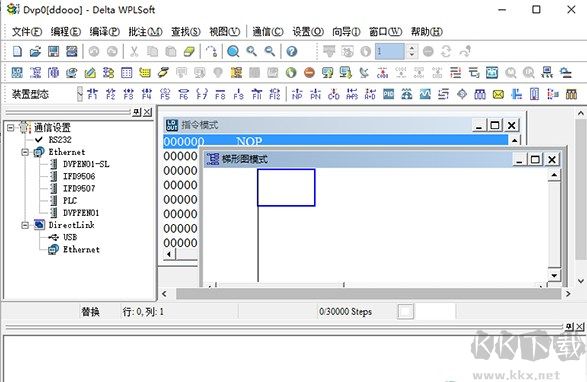Select the F7 ladder coil icon
The width and height of the screenshot is (587, 382).
click(202, 94)
